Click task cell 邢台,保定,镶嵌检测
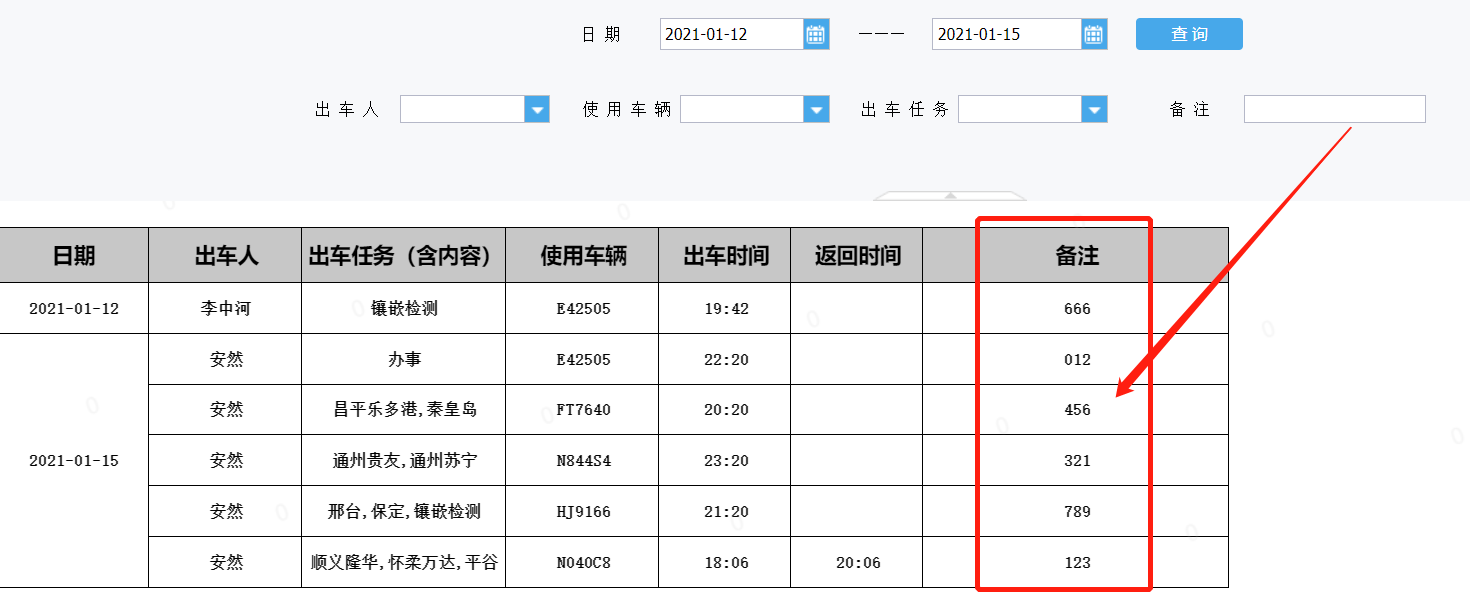Image resolution: width=1470 pixels, height=593 pixels. pos(404,512)
